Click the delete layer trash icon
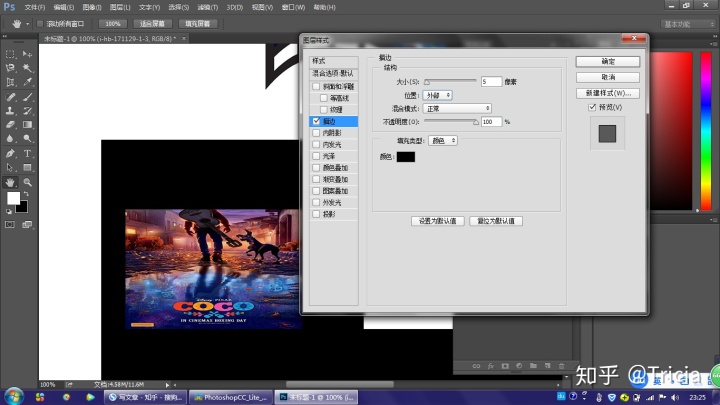The width and height of the screenshot is (720, 405). tap(562, 366)
